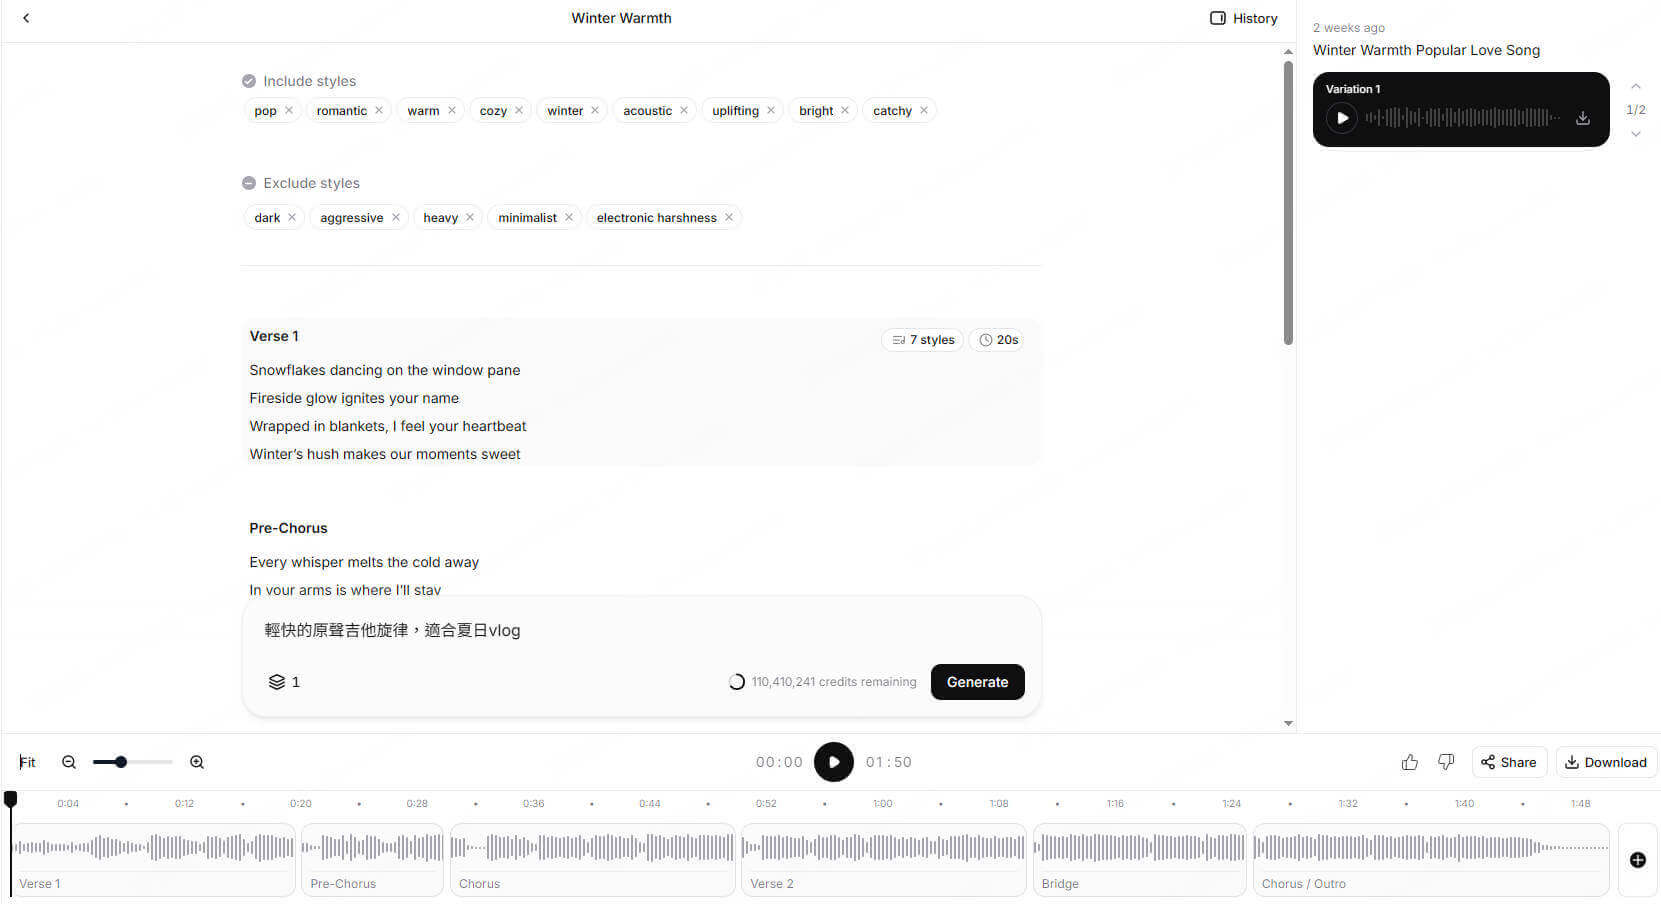Give the track a thumbs up
This screenshot has height=904, width=1661.
coord(1409,761)
